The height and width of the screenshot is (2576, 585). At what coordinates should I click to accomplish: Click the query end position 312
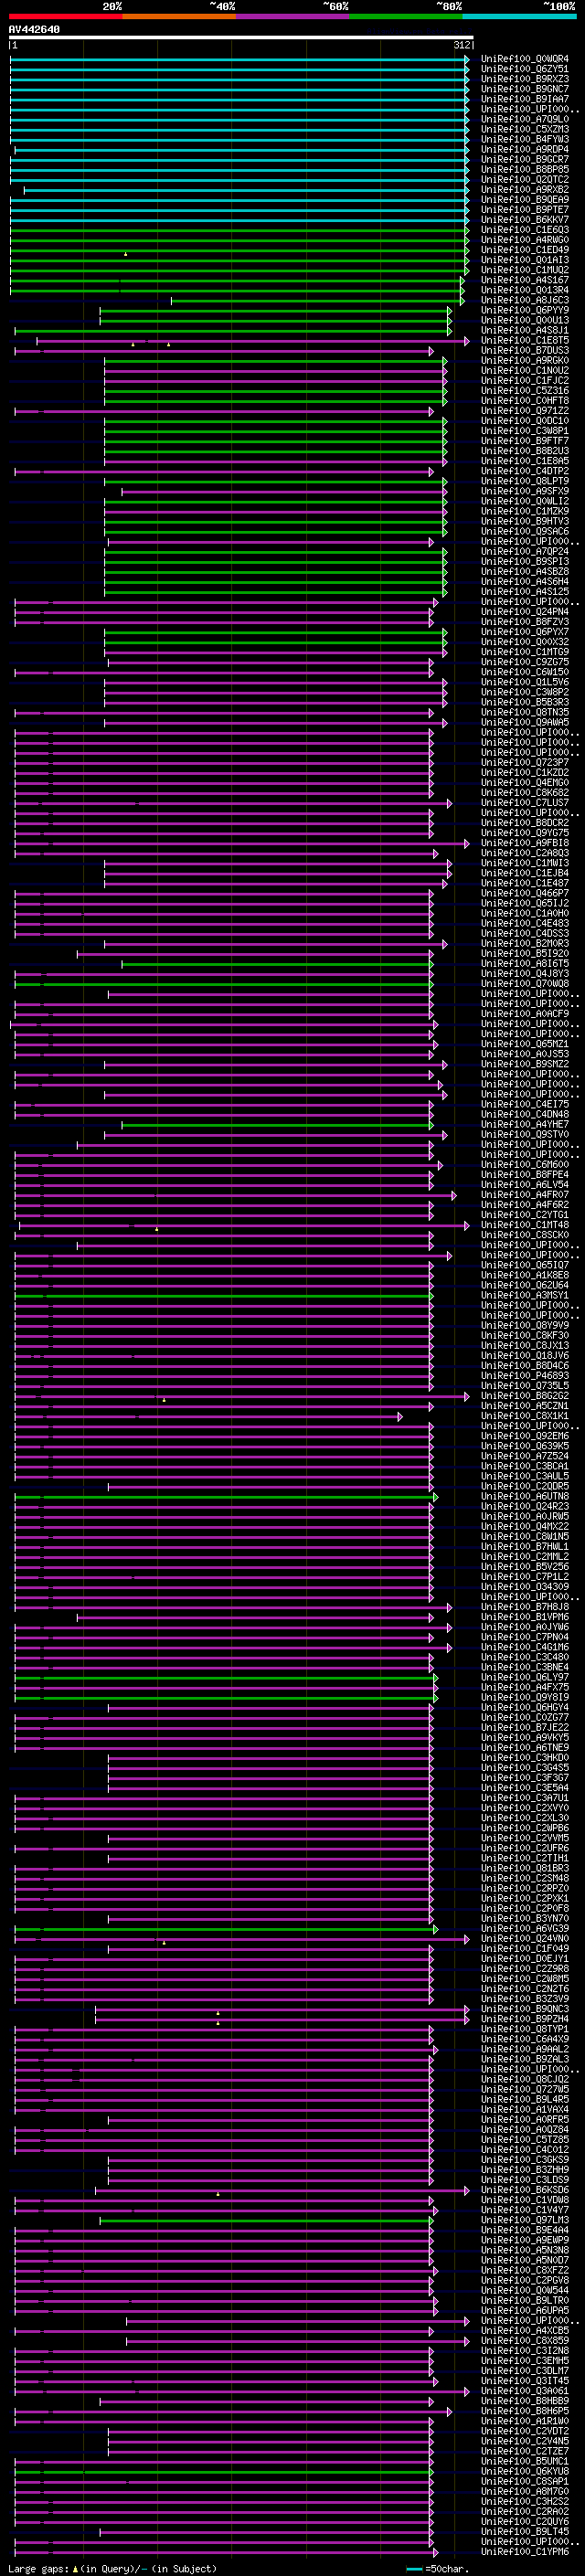[x=462, y=45]
